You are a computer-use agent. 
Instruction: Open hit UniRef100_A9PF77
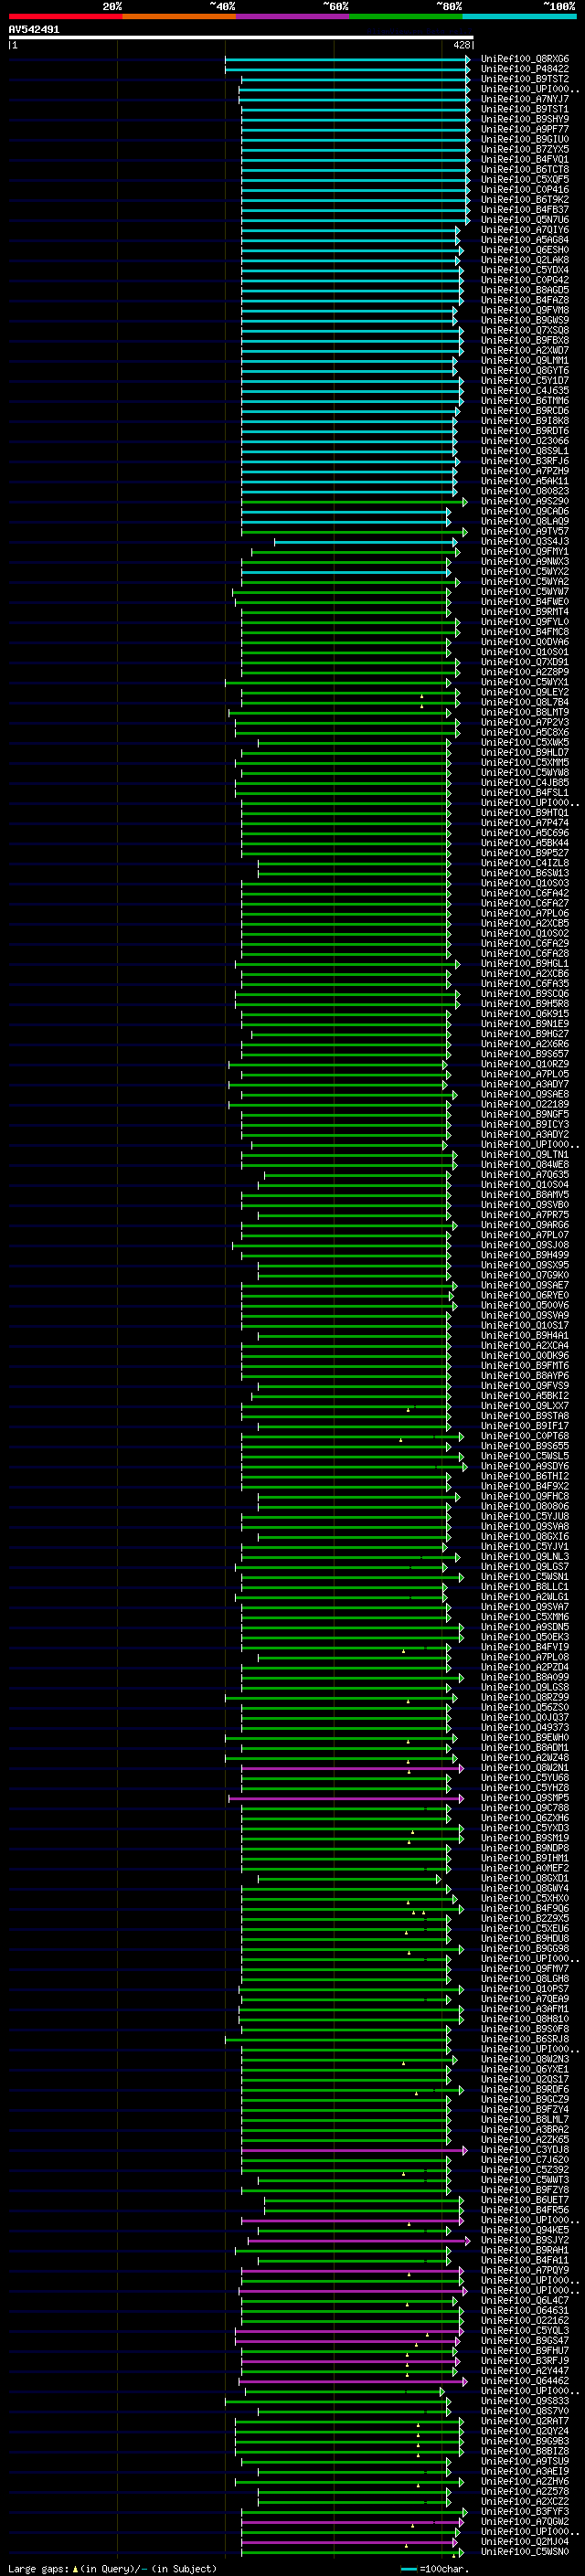coord(524,129)
